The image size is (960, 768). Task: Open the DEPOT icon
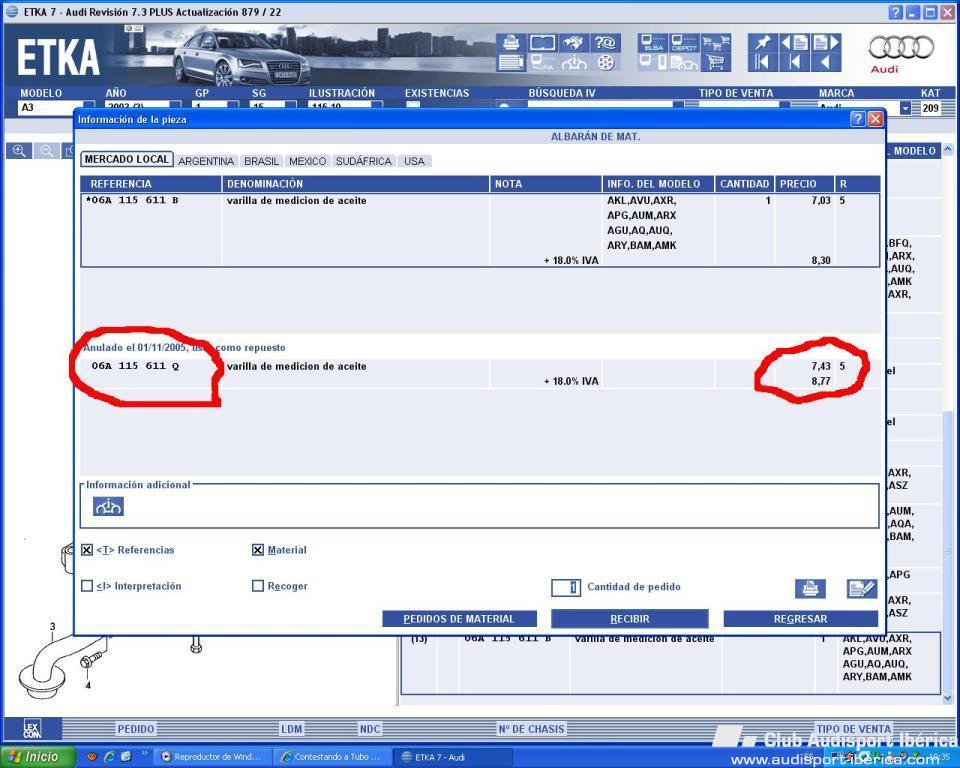684,42
